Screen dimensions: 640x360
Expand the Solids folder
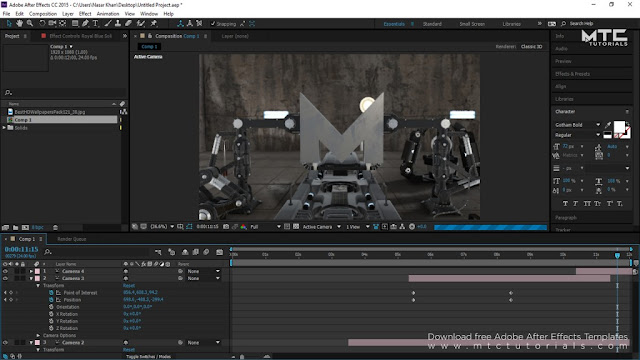click(x=4, y=128)
